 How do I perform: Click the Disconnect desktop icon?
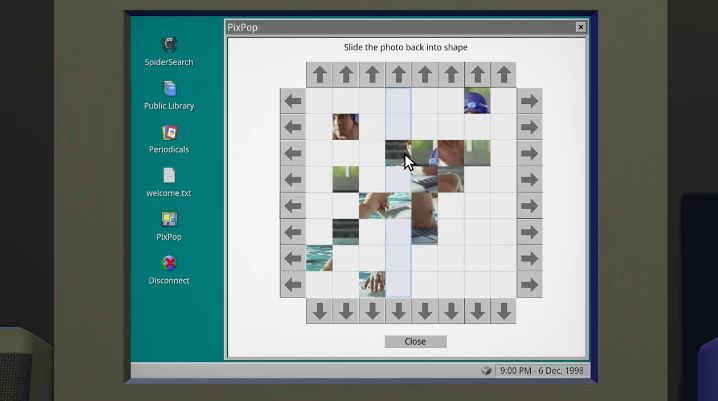click(x=169, y=270)
